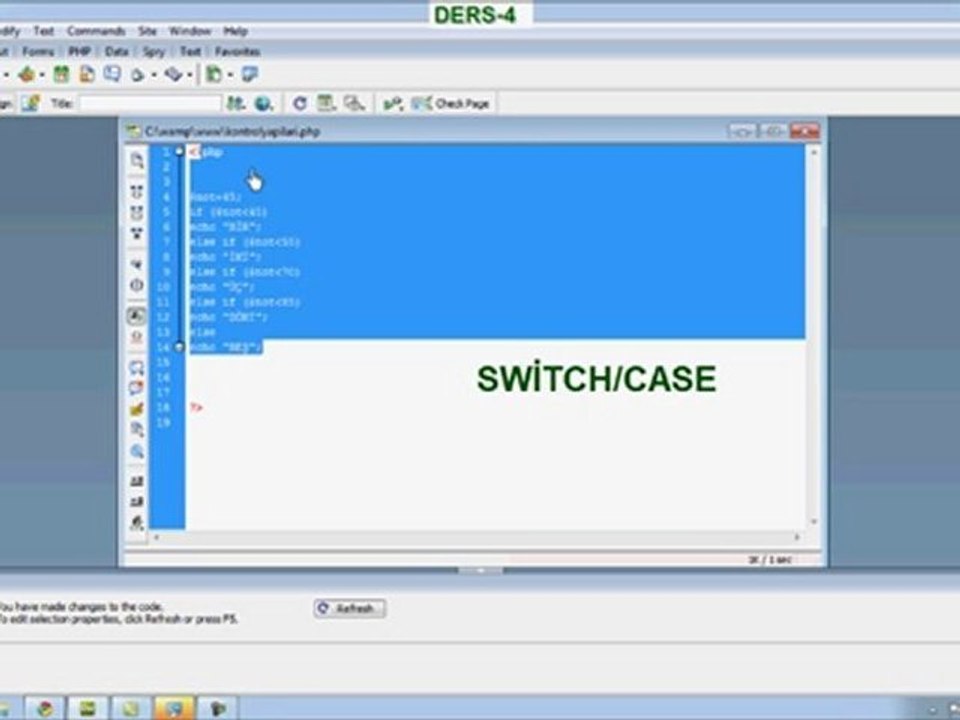
Task: Click the Visual aids icon
Action: coord(354,103)
